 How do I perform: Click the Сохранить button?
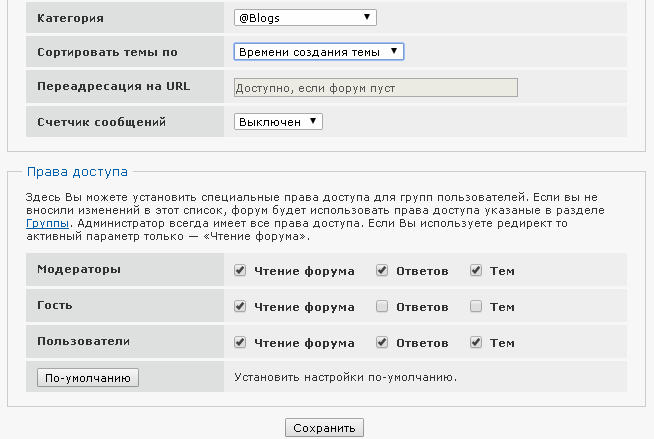[325, 429]
